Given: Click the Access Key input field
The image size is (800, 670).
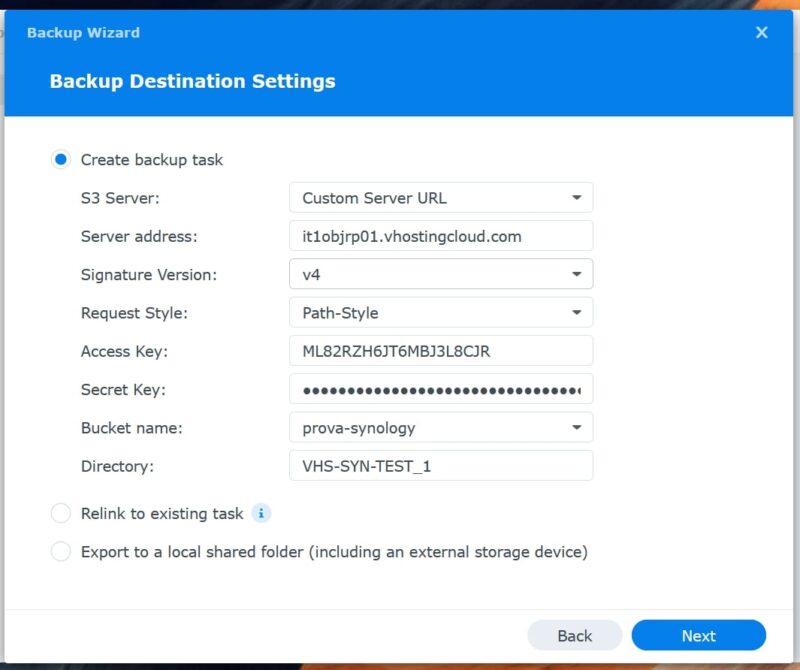Looking at the screenshot, I should coord(441,351).
